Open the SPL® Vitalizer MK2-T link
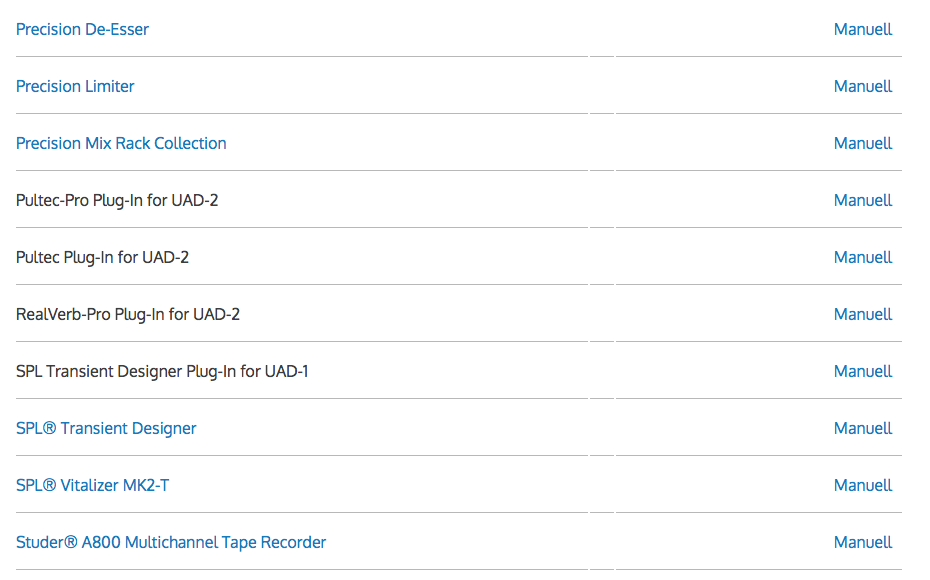The image size is (930, 580). 92,486
